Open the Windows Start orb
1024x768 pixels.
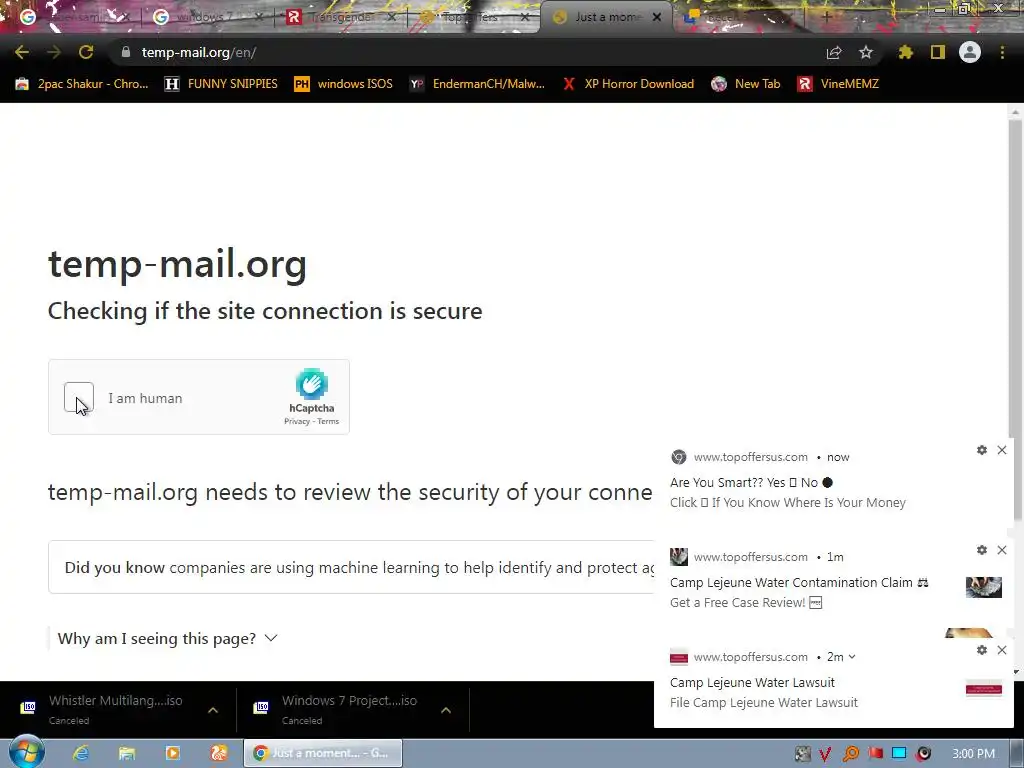[x=26, y=753]
